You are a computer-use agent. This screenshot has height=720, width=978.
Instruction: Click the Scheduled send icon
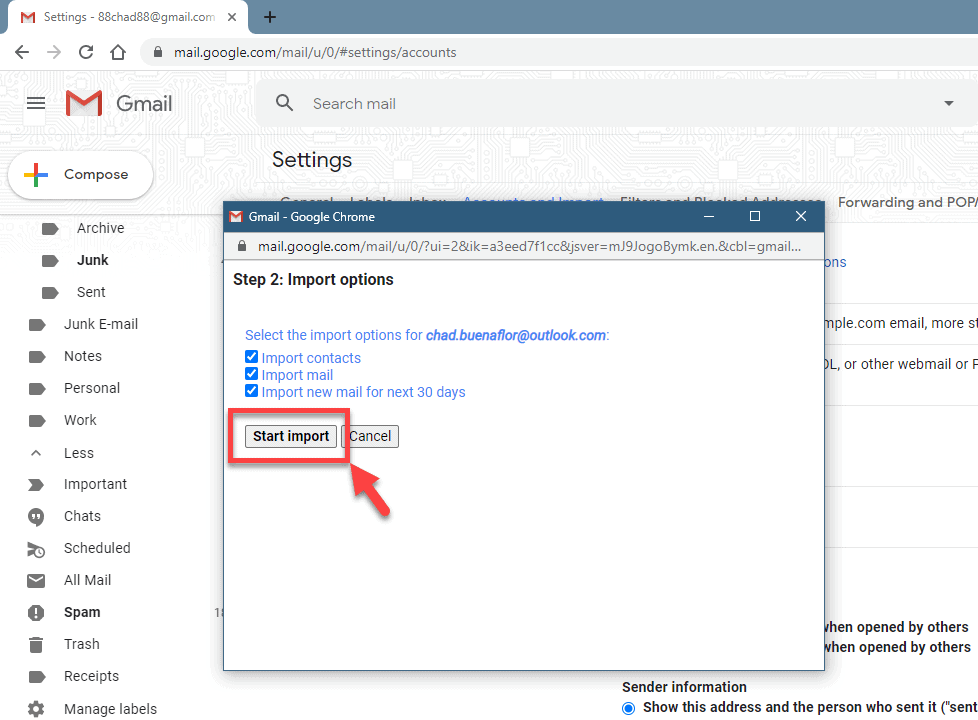tap(36, 549)
